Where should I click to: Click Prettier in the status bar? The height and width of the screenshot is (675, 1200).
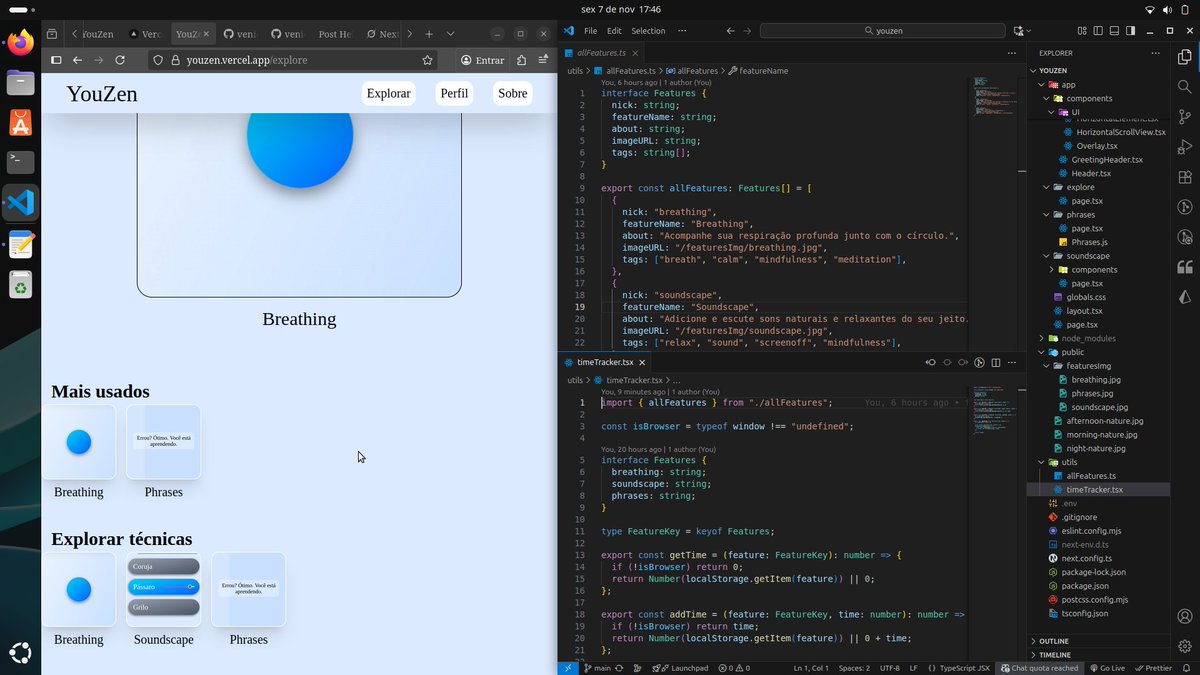click(1154, 668)
